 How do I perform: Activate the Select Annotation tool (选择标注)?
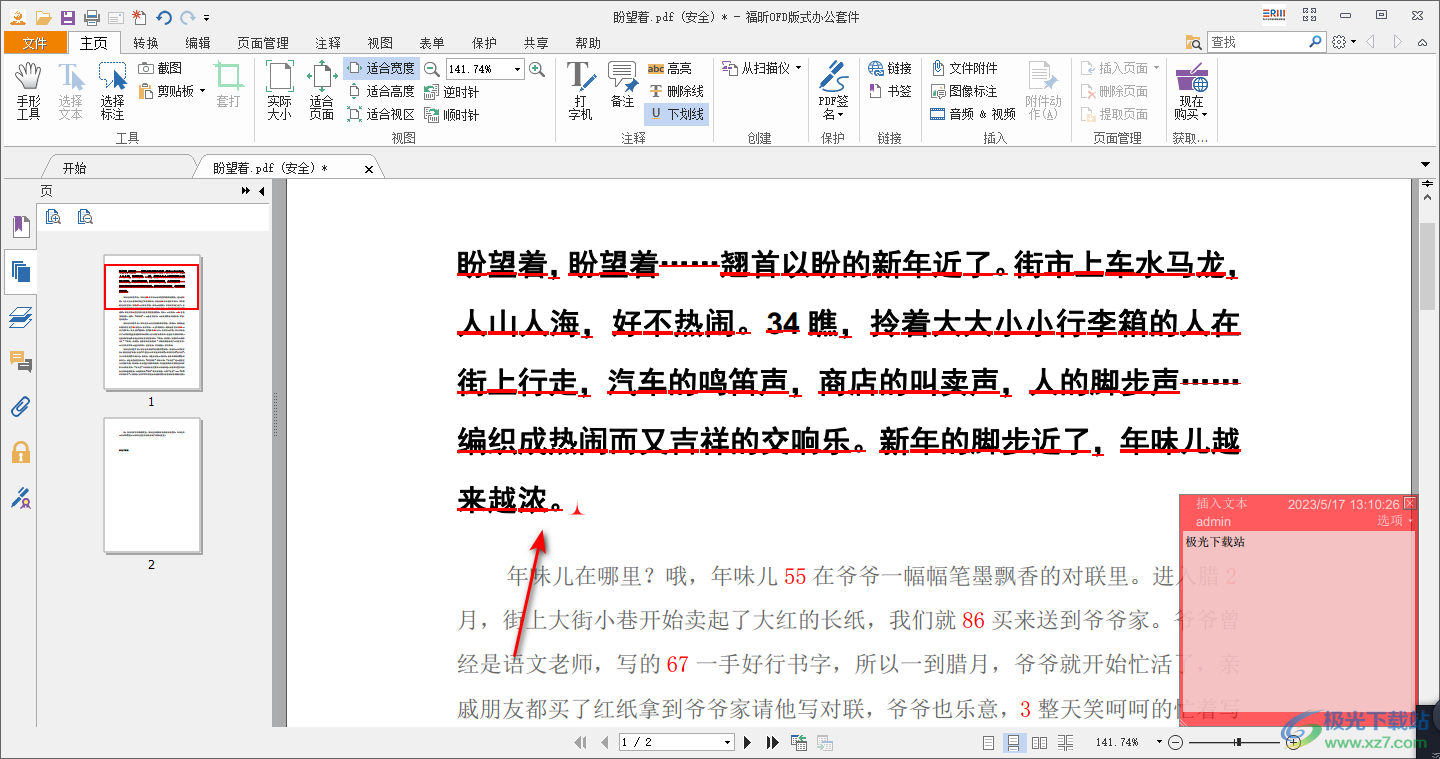tap(112, 91)
